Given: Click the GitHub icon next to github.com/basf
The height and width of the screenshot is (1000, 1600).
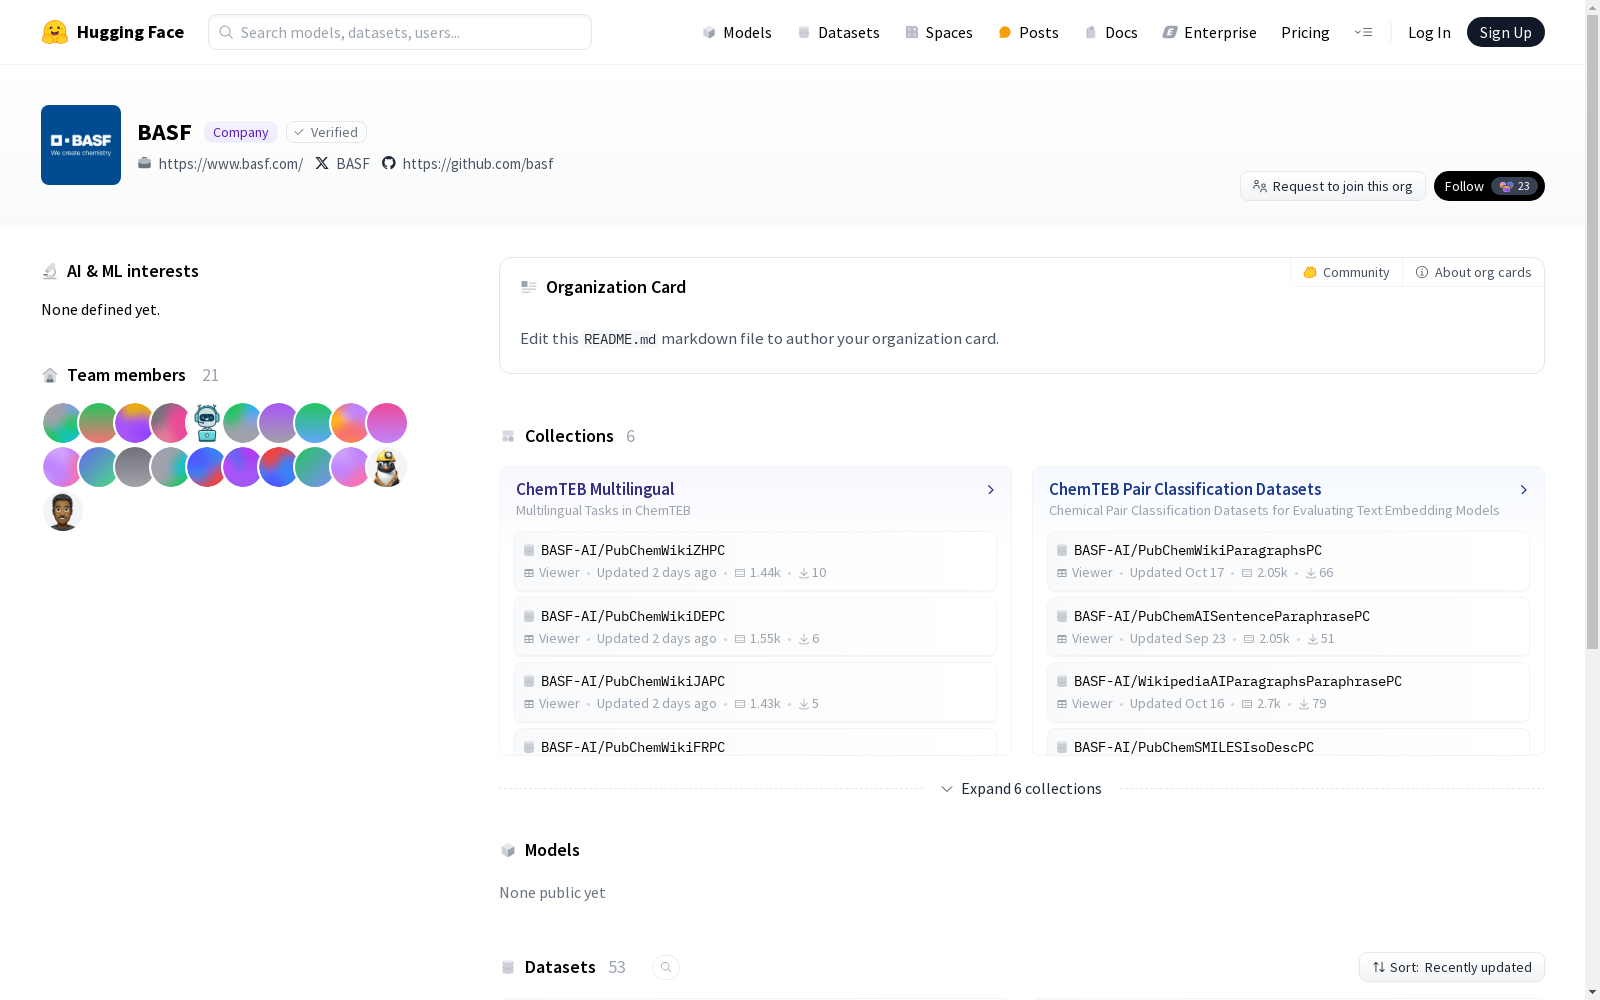Looking at the screenshot, I should pyautogui.click(x=389, y=163).
